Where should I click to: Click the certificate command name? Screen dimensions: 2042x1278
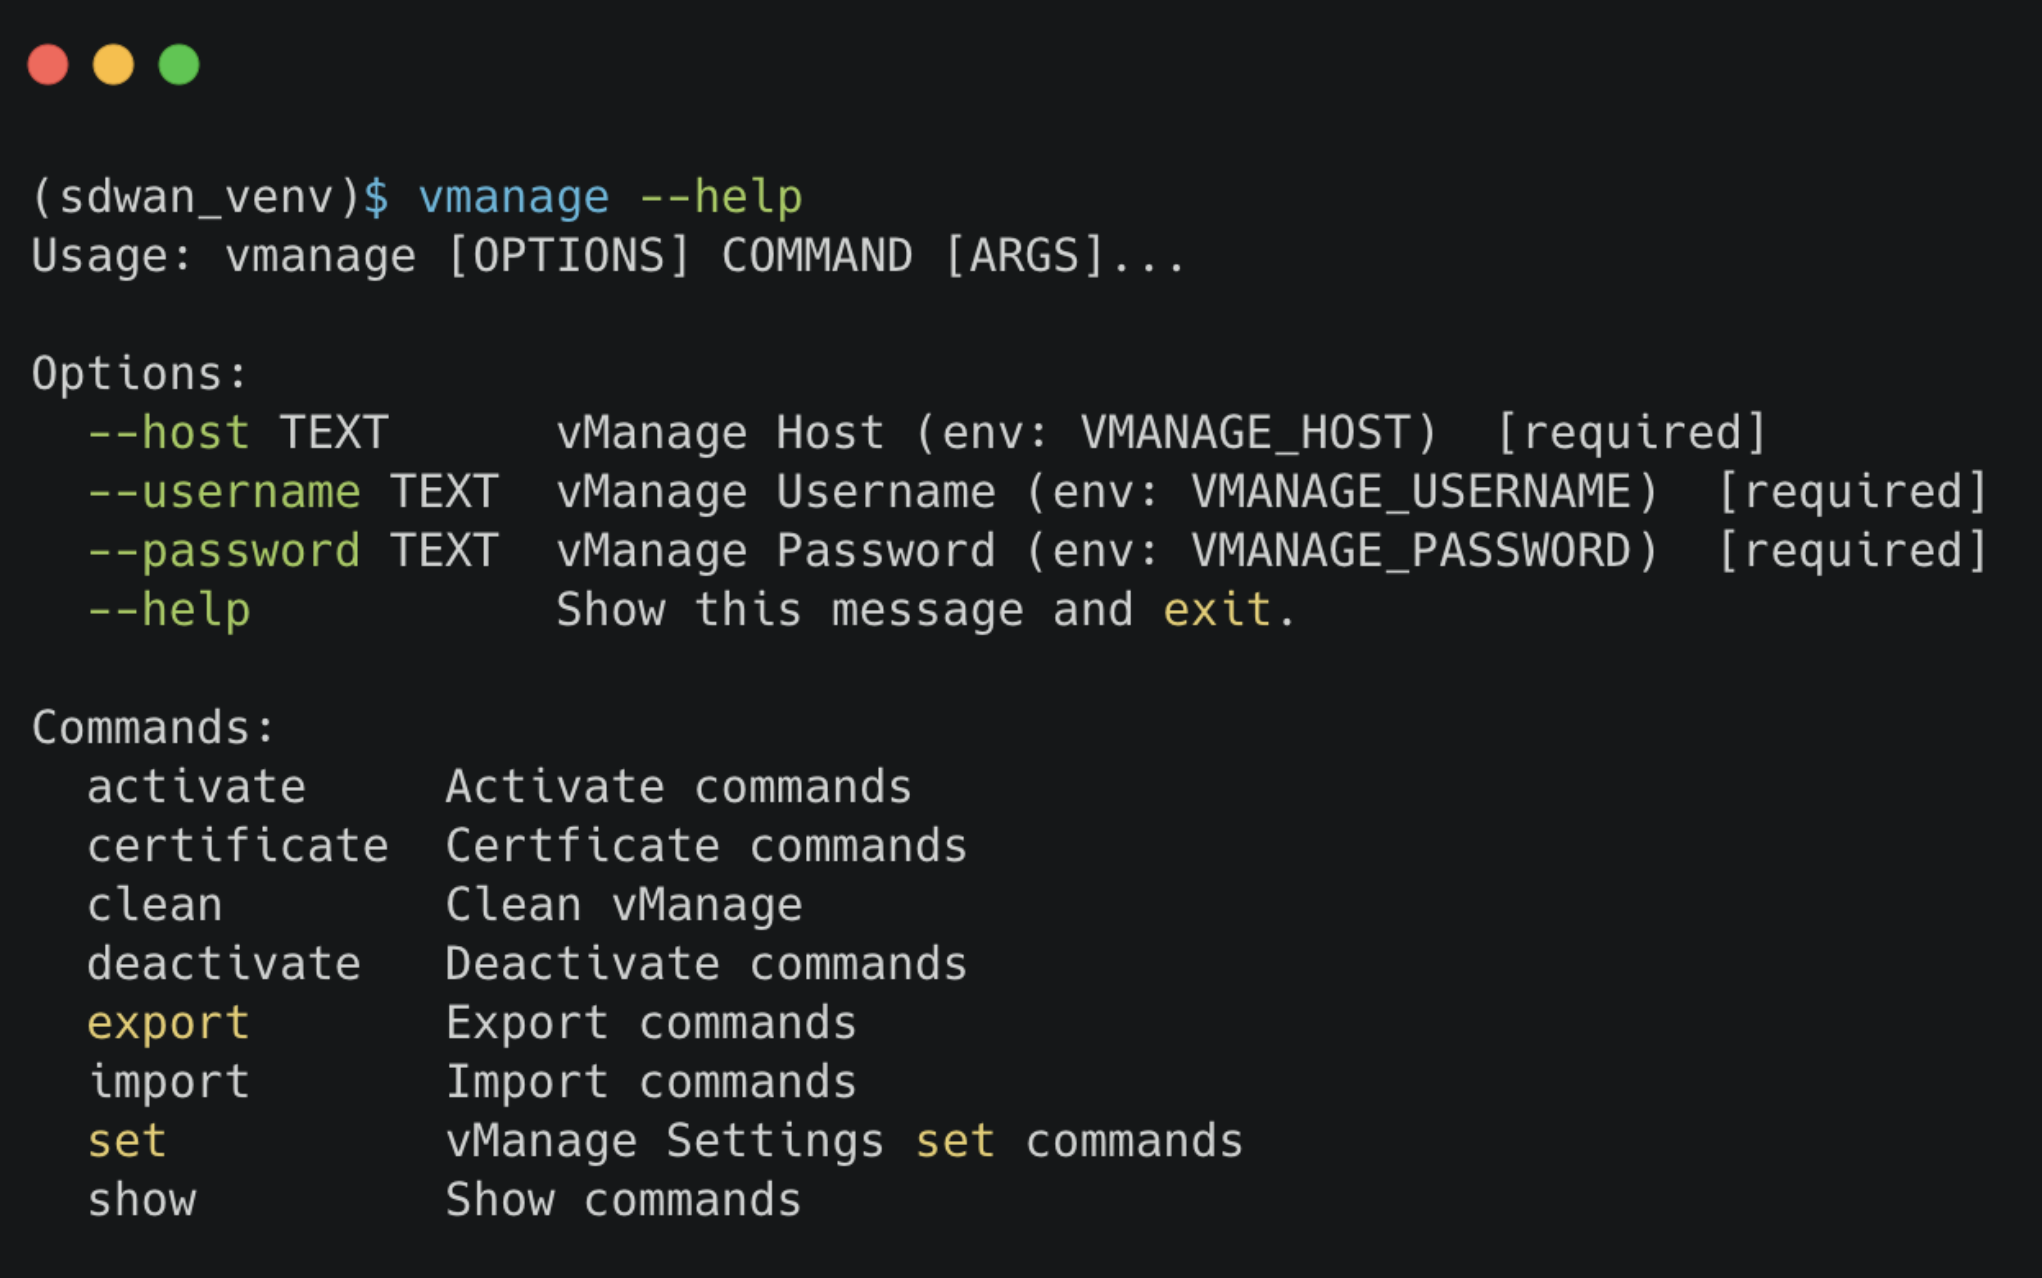coord(237,846)
